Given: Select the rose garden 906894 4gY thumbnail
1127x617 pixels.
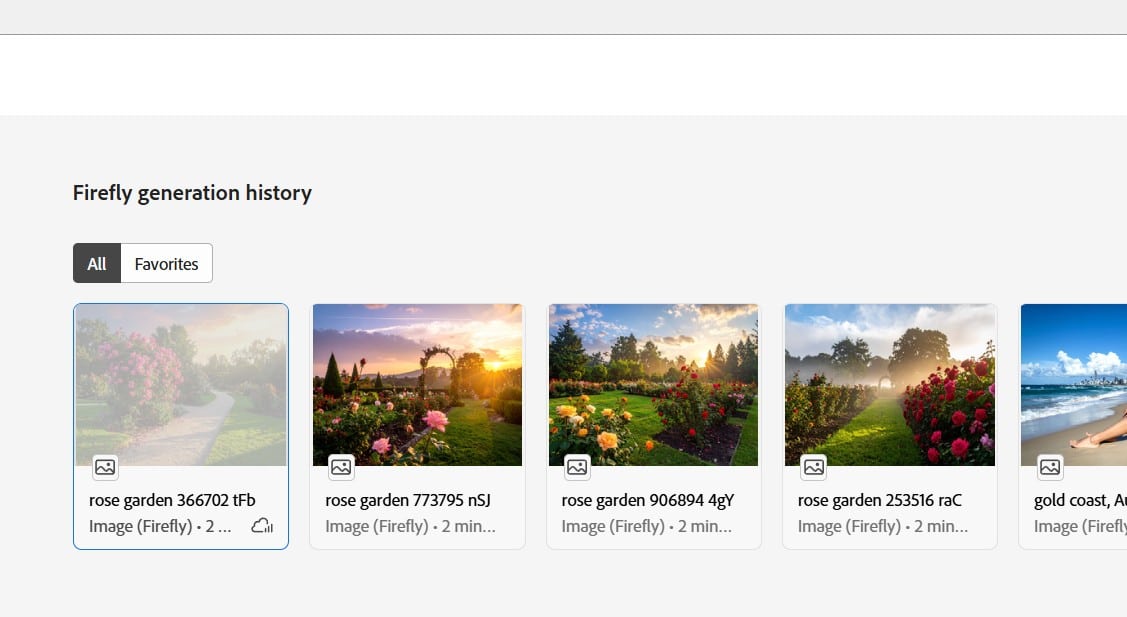Looking at the screenshot, I should (653, 385).
